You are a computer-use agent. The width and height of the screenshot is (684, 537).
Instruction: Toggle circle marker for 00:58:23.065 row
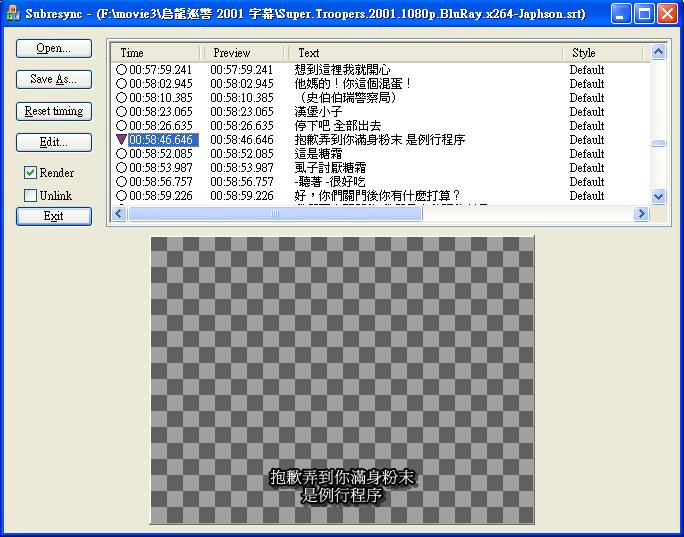(x=121, y=111)
